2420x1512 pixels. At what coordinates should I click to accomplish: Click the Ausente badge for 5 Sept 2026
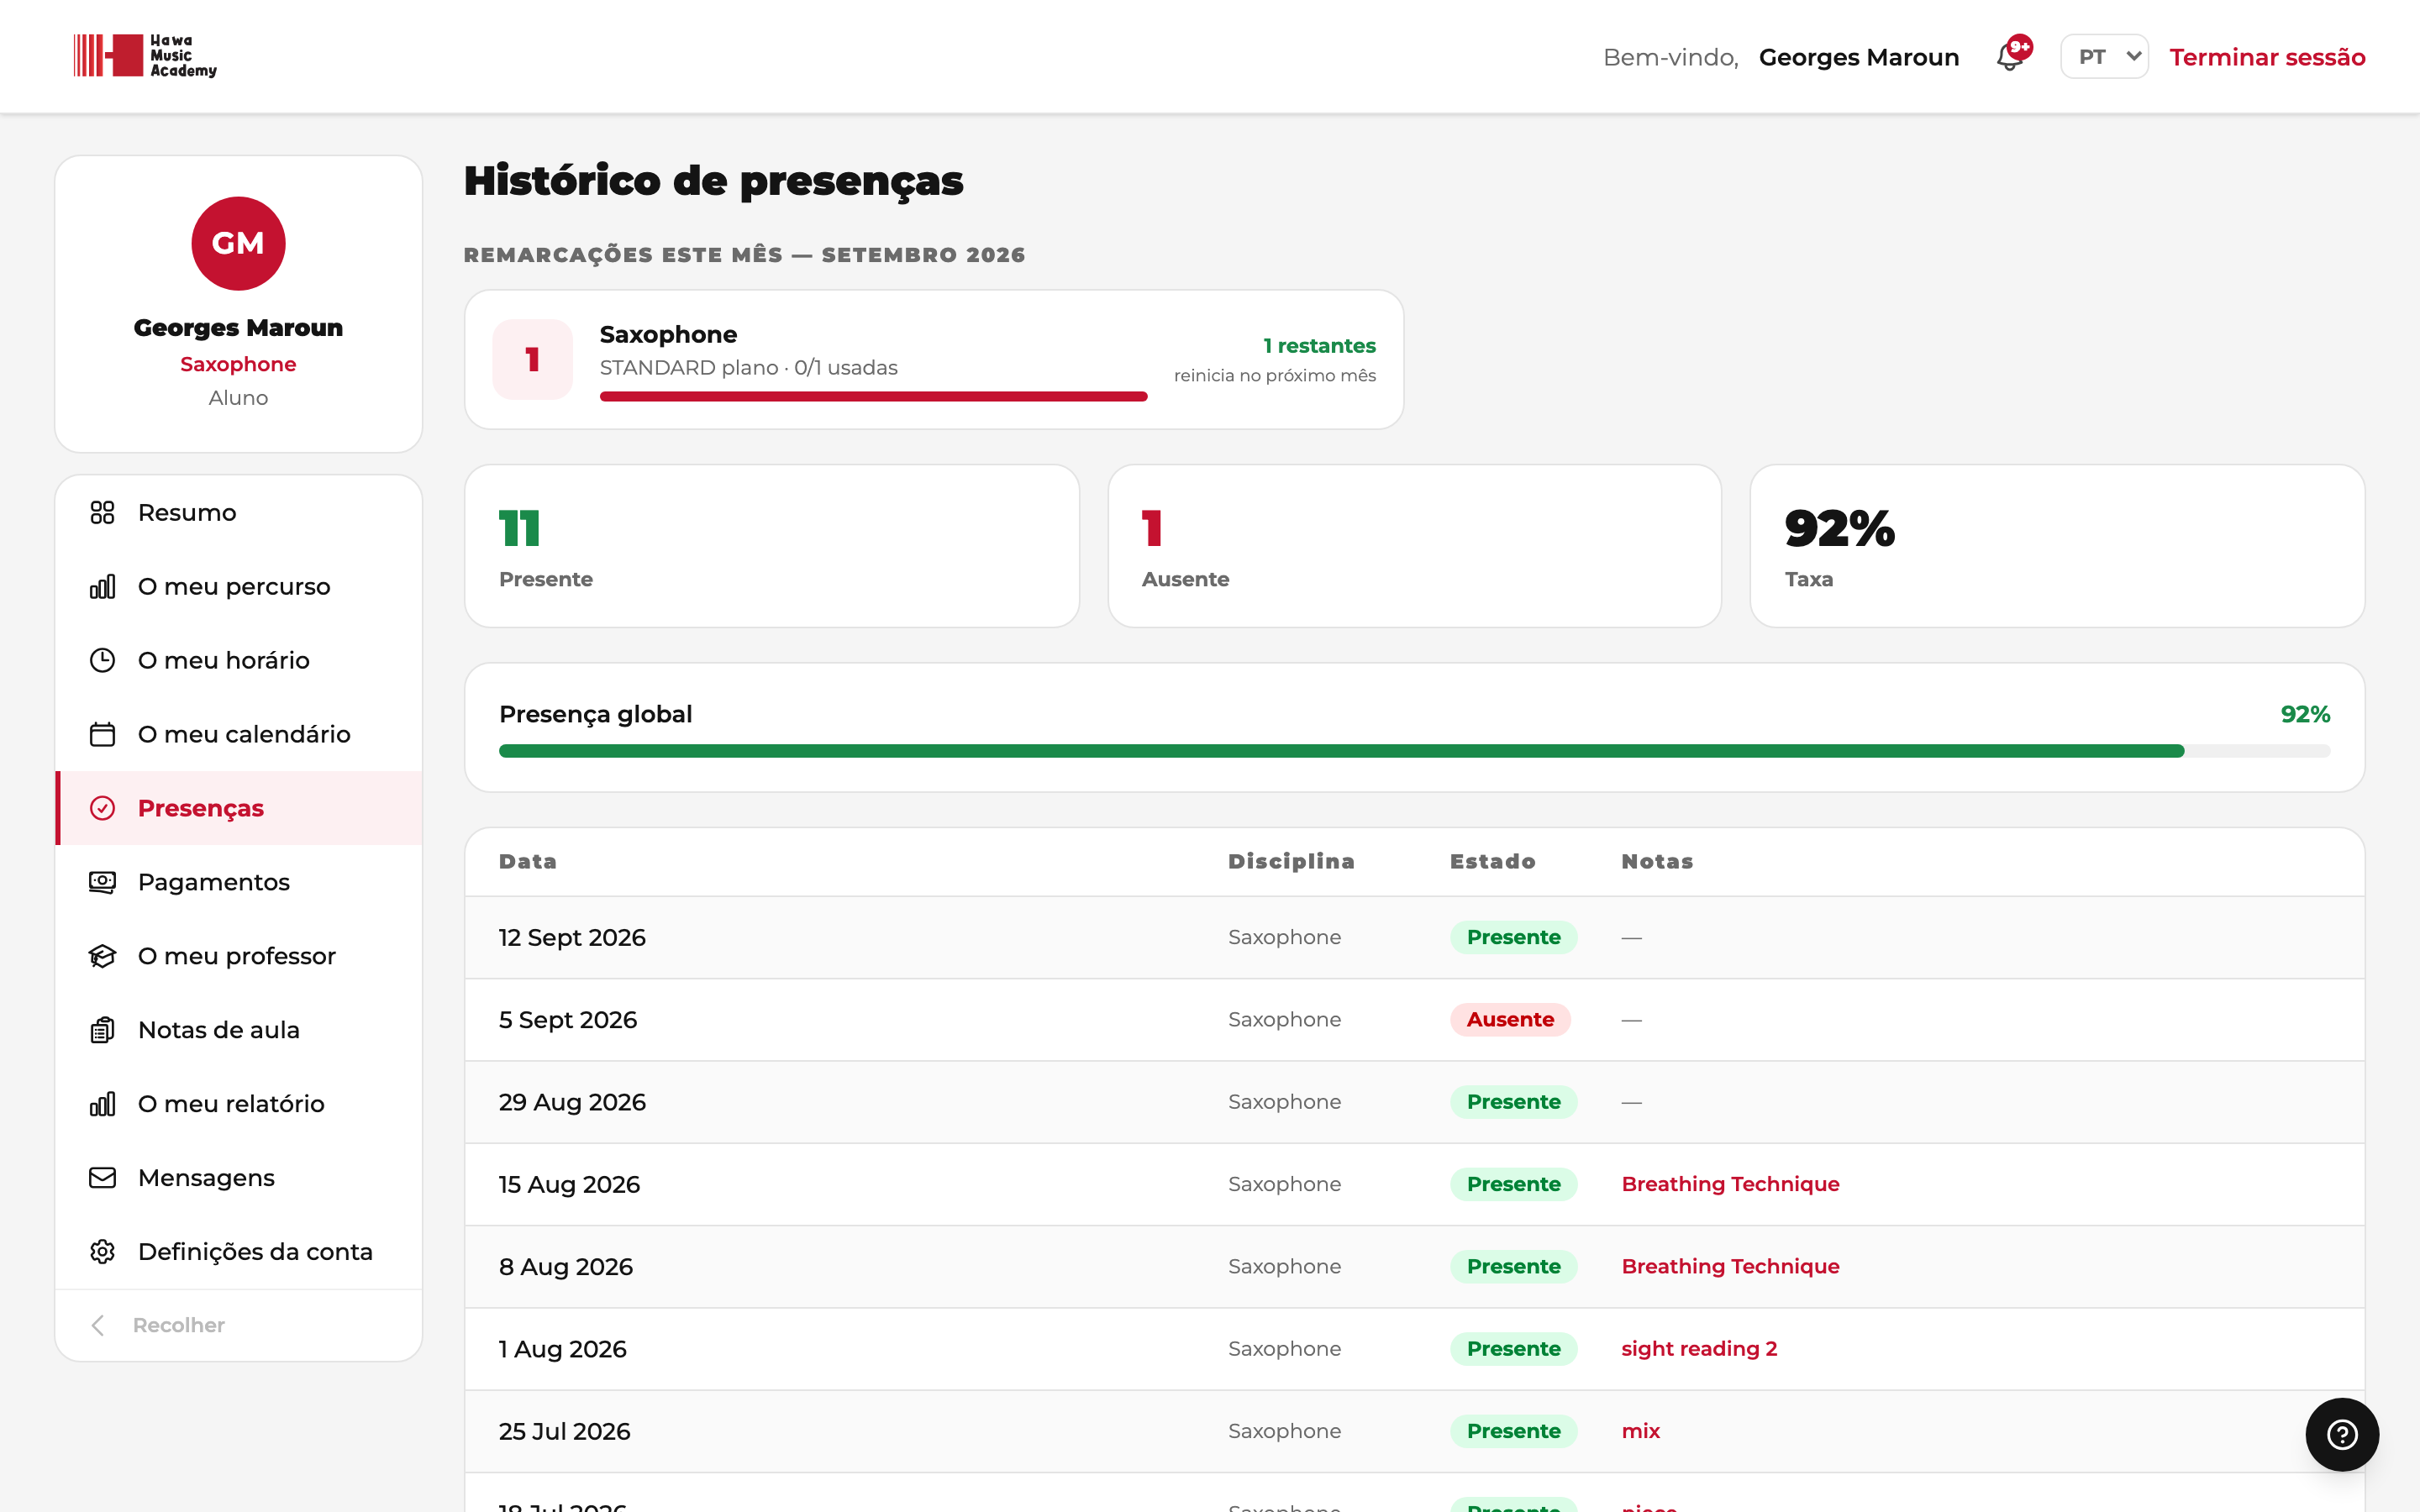coord(1510,1019)
